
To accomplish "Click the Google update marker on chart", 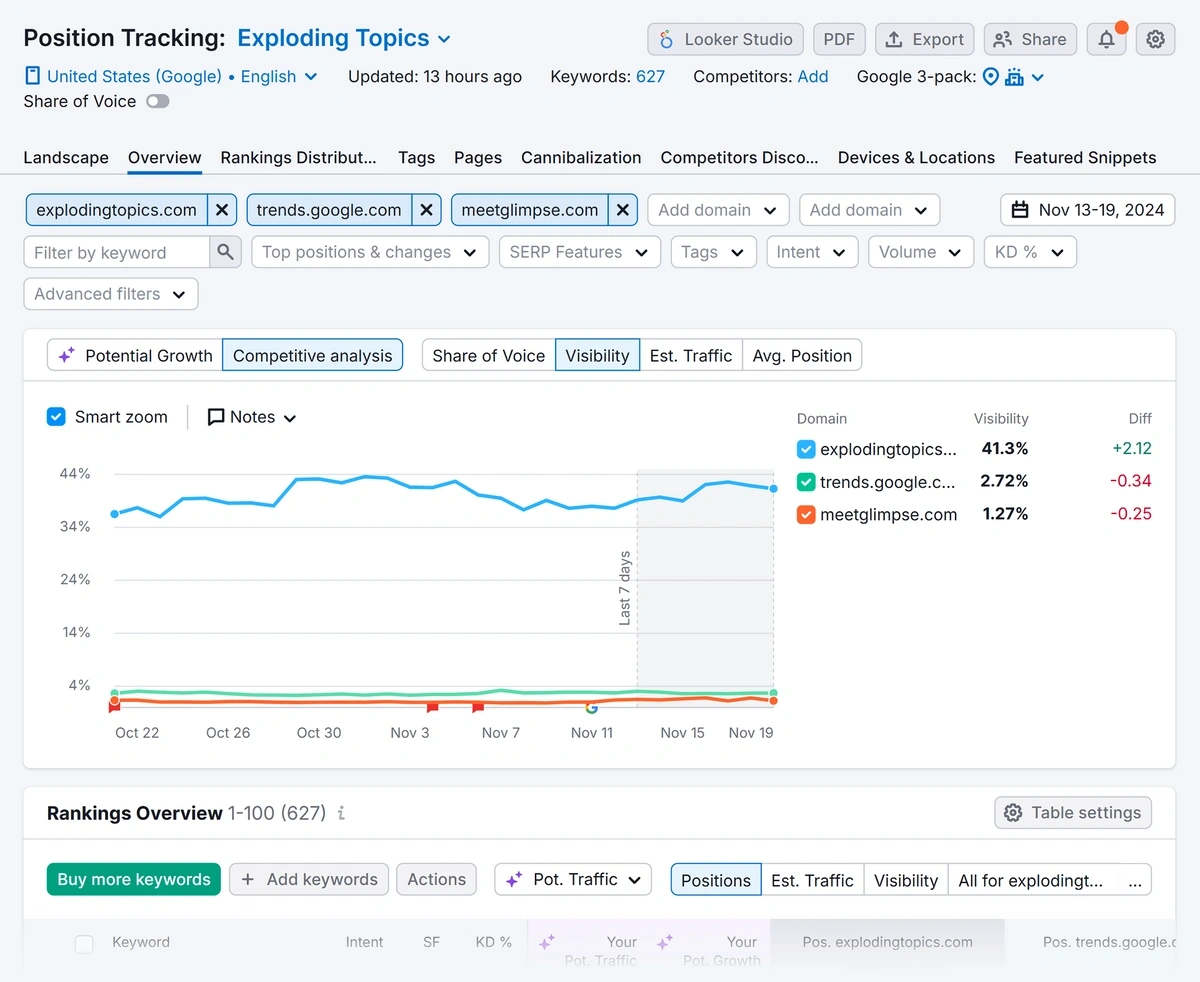I will tap(591, 706).
